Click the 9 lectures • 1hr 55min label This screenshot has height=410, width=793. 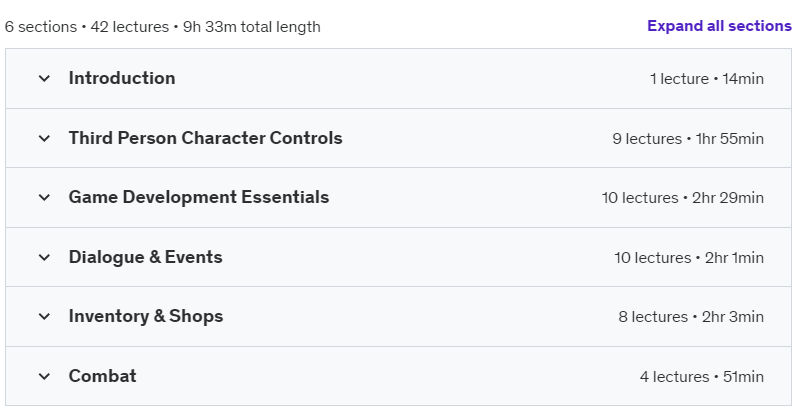(688, 139)
